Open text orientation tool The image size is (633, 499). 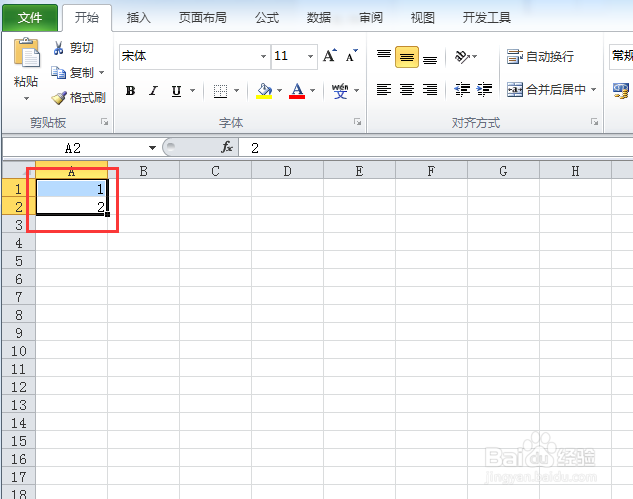(462, 57)
